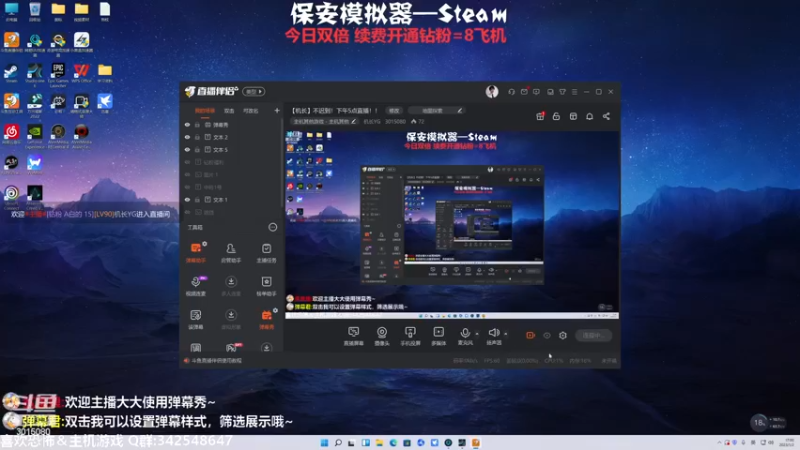Expand the mode pill next to logo

point(254,91)
